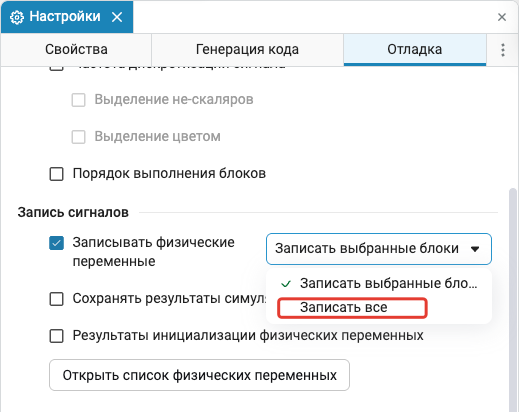The image size is (519, 412).
Task: Click the gear icon on Настройки tab
Action: tap(17, 17)
